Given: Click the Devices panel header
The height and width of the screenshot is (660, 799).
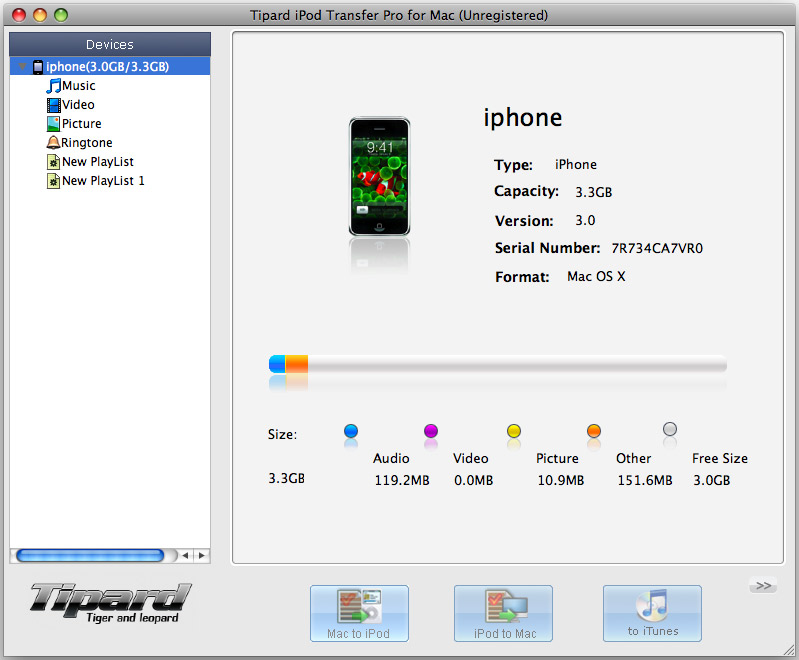Looking at the screenshot, I should (x=110, y=44).
